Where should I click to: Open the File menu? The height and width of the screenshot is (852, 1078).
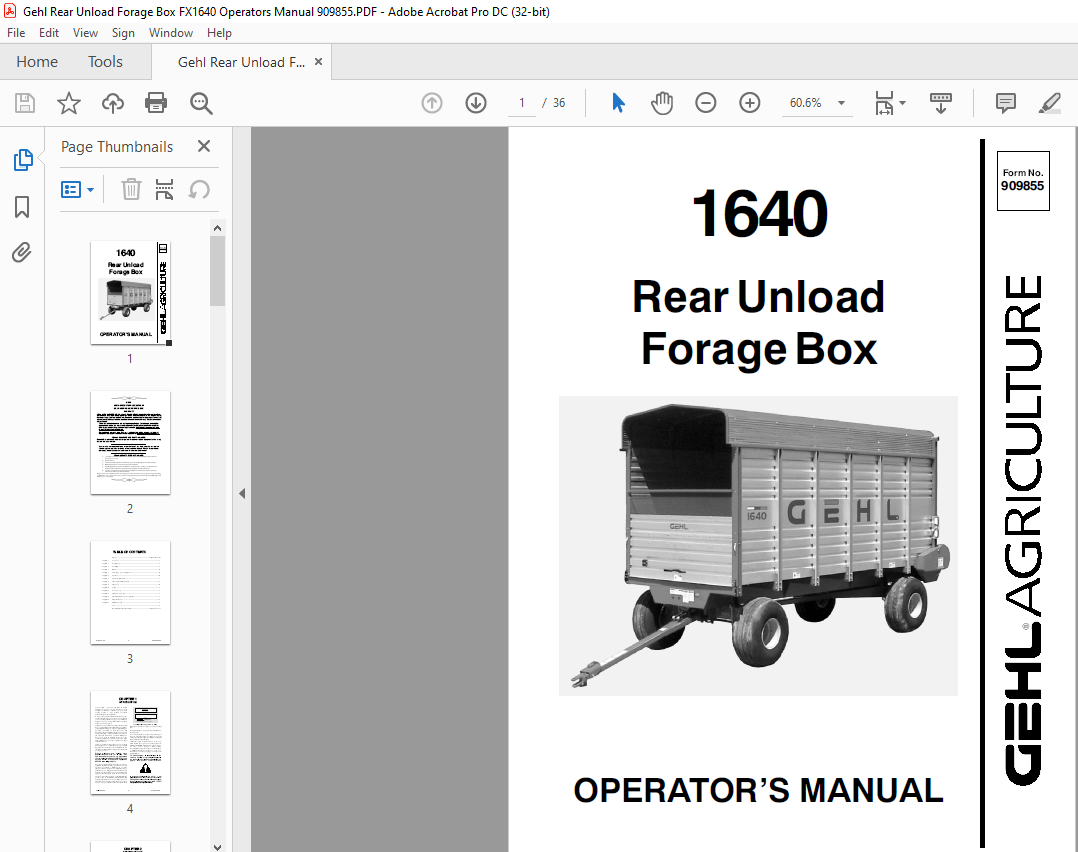pyautogui.click(x=16, y=33)
